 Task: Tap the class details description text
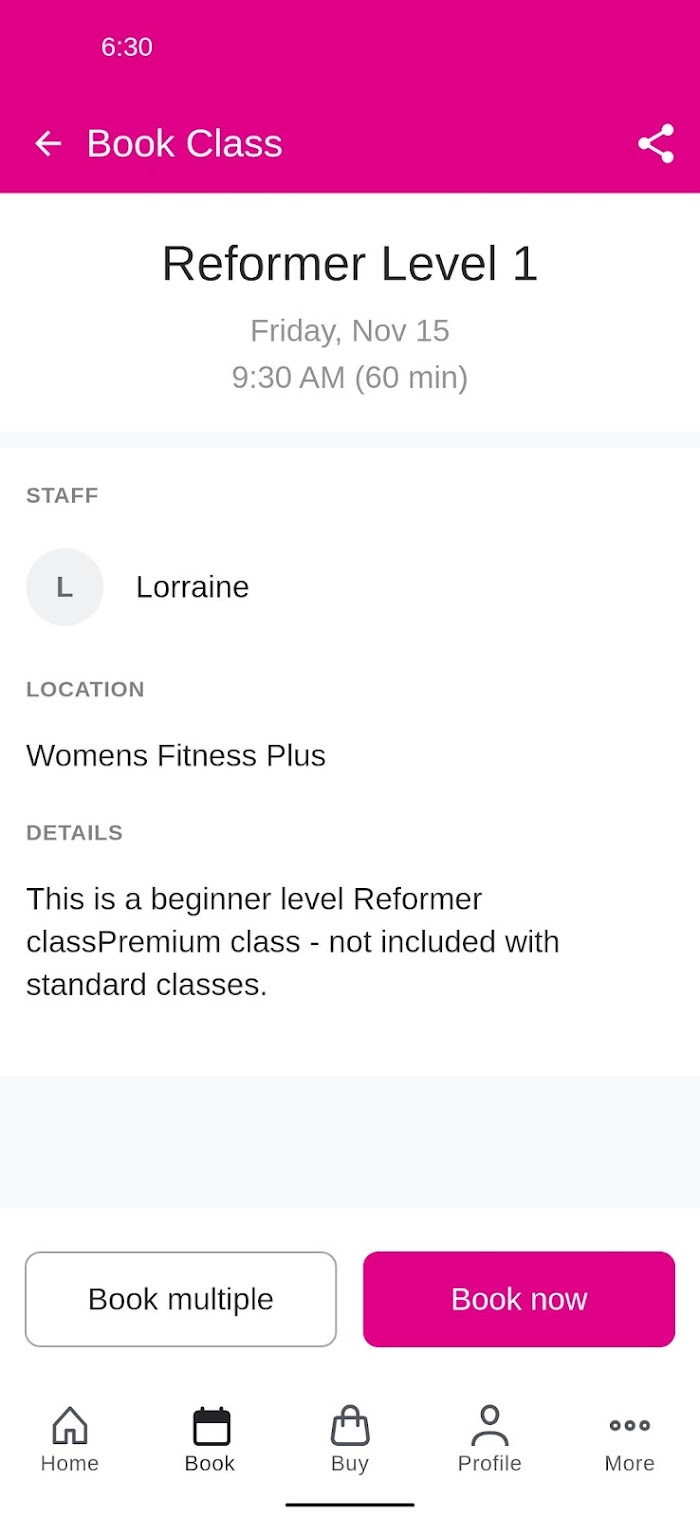point(293,942)
